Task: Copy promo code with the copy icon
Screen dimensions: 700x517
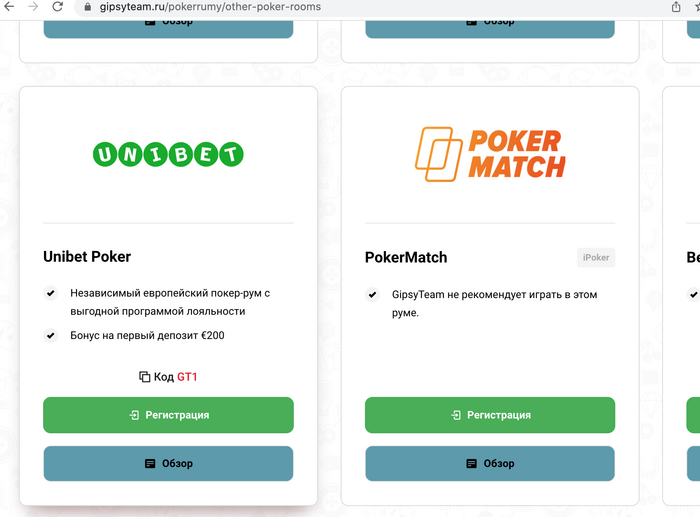Action: (144, 377)
